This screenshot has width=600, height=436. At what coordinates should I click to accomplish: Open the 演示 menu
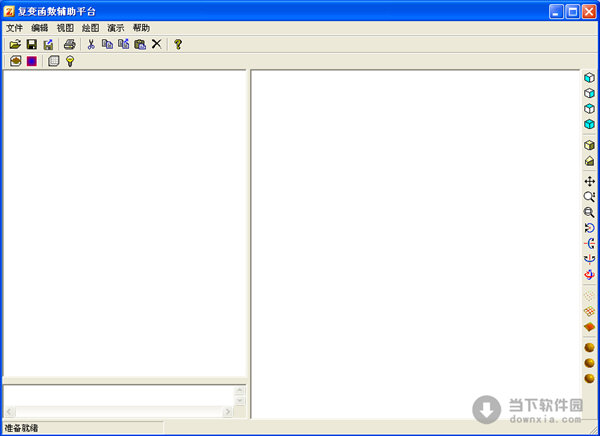tap(116, 28)
